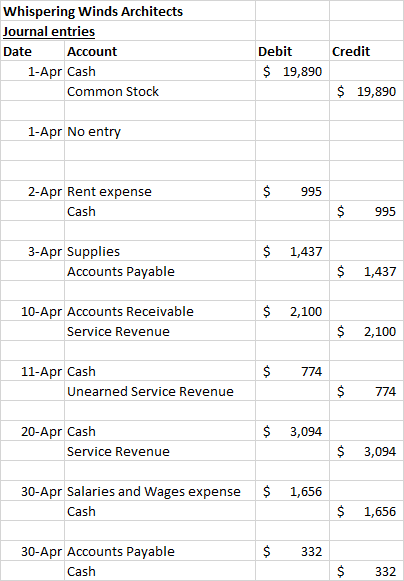Image resolution: width=404 pixels, height=581 pixels.
Task: Click the 19,890 debit amount cell
Action: click(x=292, y=71)
